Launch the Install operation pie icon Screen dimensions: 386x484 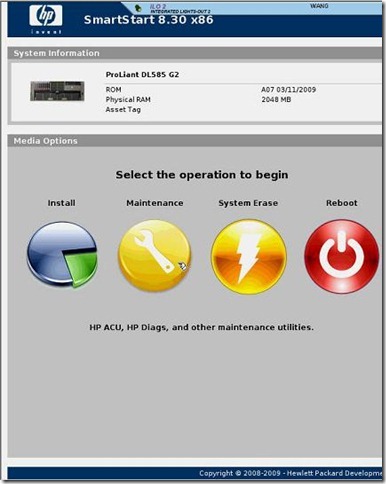tap(62, 255)
